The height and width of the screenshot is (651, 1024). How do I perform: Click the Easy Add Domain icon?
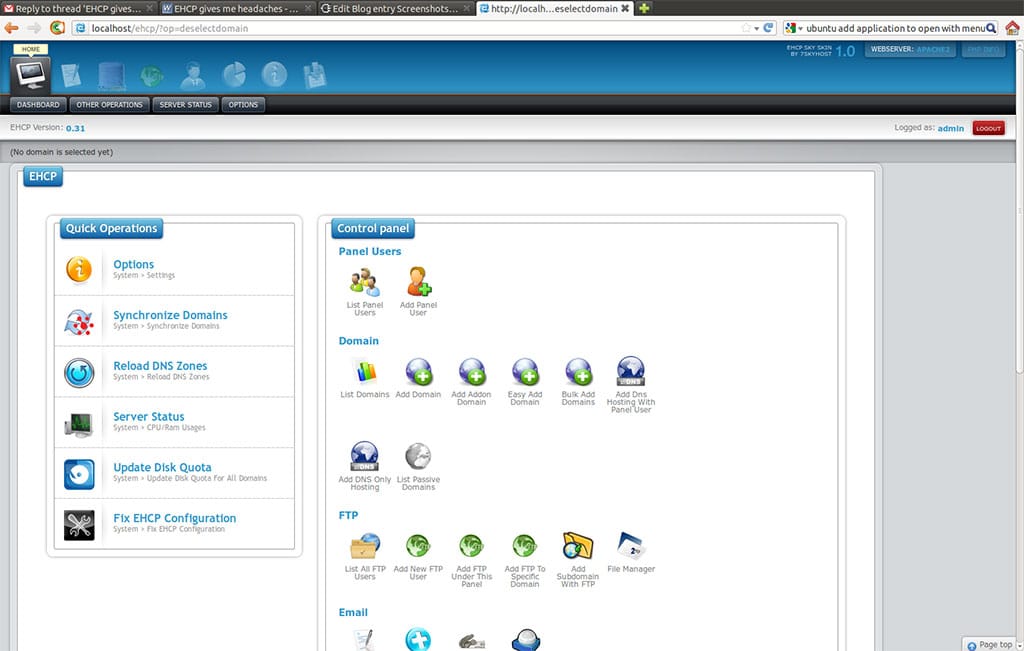tap(525, 370)
